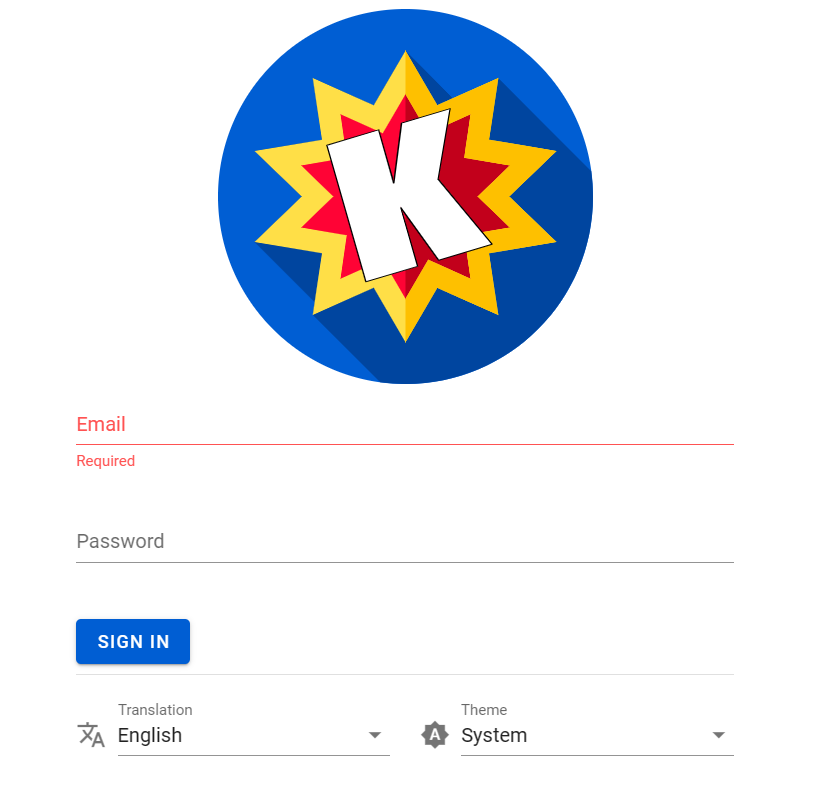Screen dimensions: 815x808
Task: Click the red Required error message
Action: coord(105,461)
